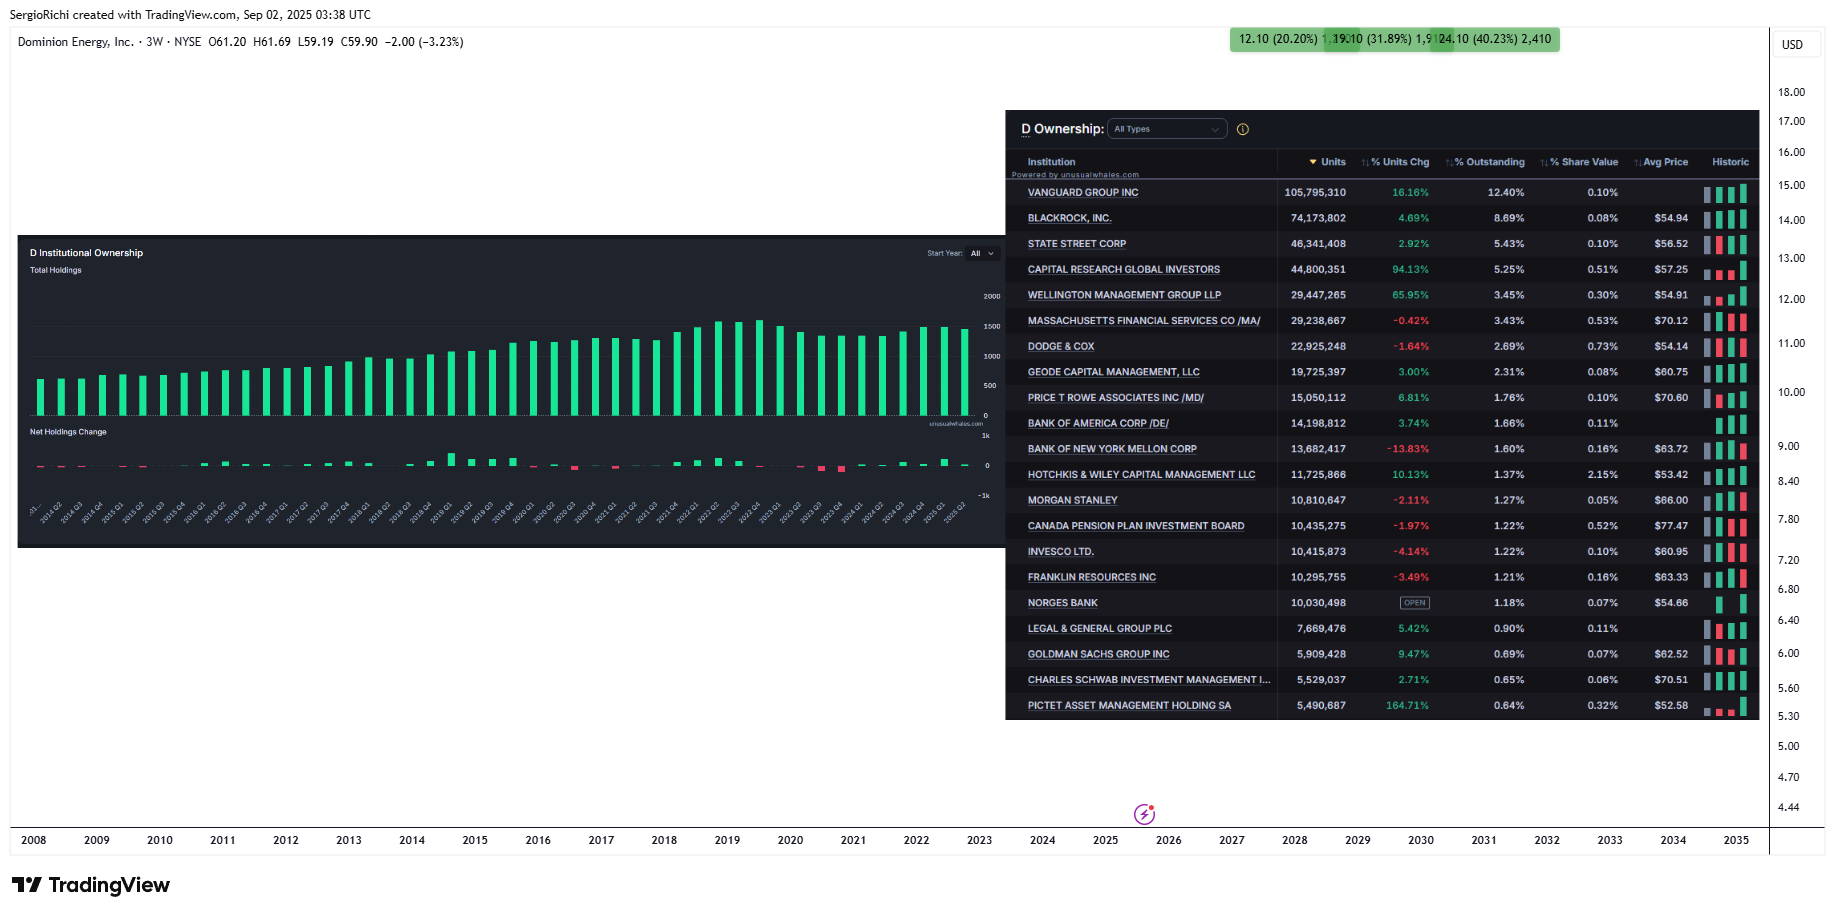Open FRANKLIN RESOURCES INC link

click(x=1092, y=577)
